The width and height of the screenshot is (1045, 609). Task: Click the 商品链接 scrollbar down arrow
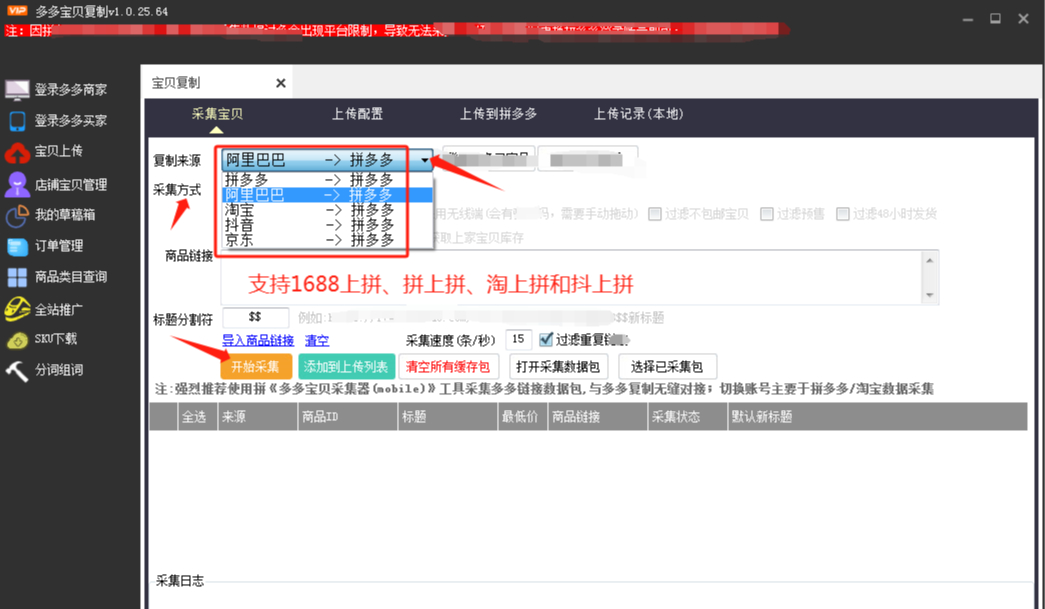[930, 295]
